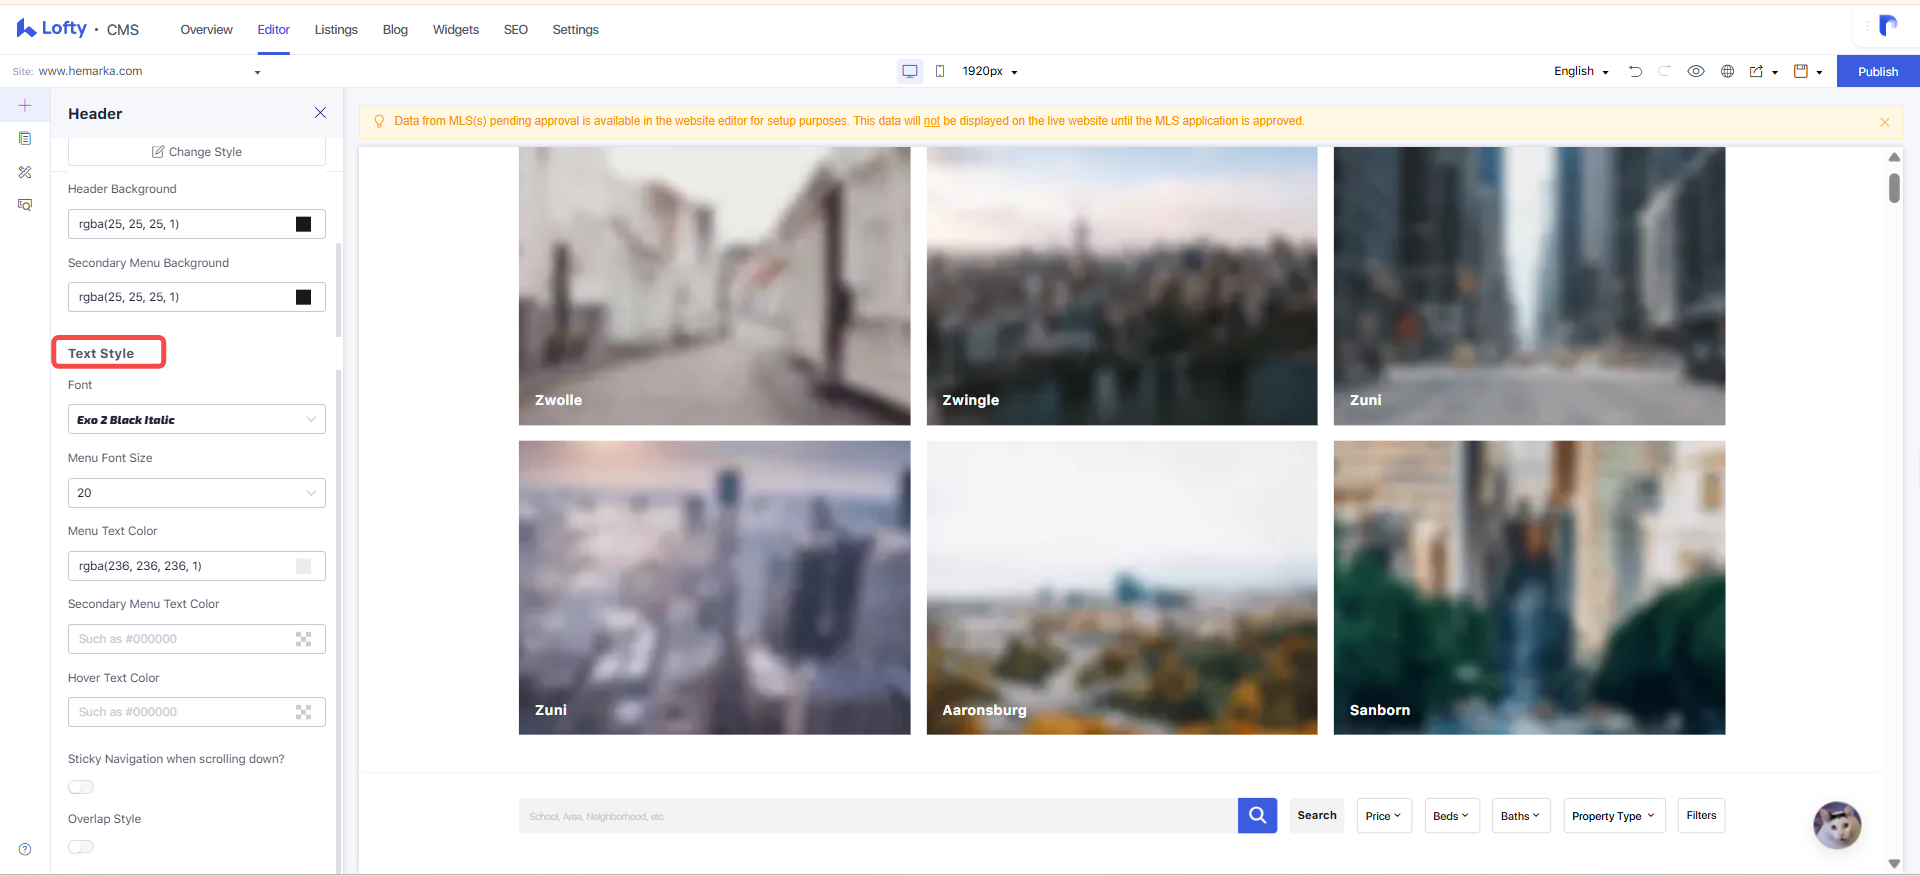
Task: Click the Header Background black color swatch
Action: coord(304,224)
